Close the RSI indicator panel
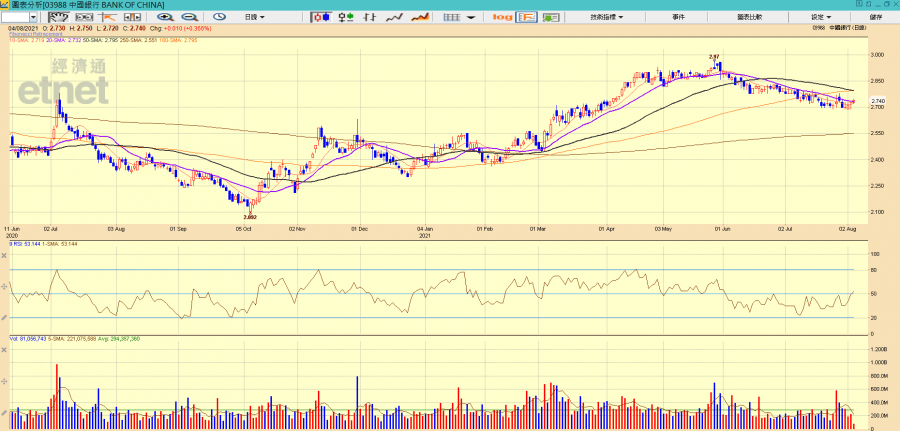Viewport: 900px width, 431px height. coord(4,255)
